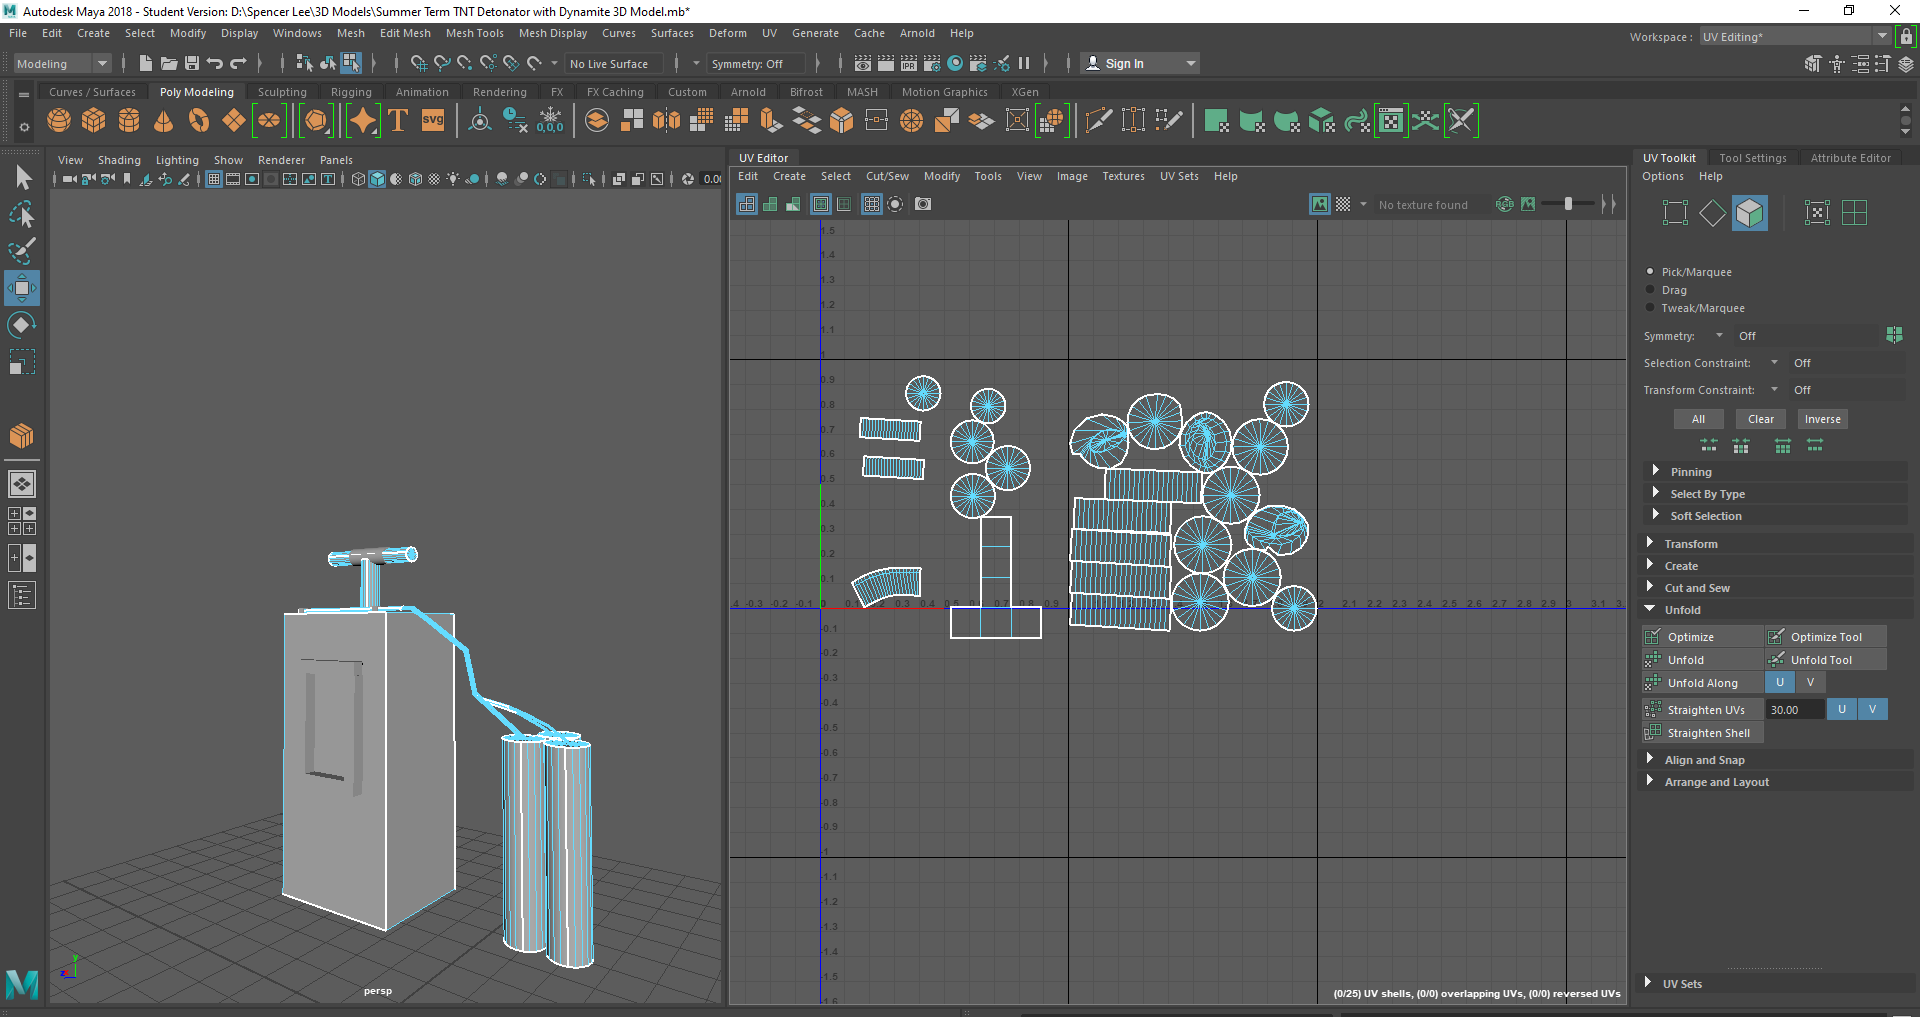Click the Inverse selection button

coord(1822,419)
